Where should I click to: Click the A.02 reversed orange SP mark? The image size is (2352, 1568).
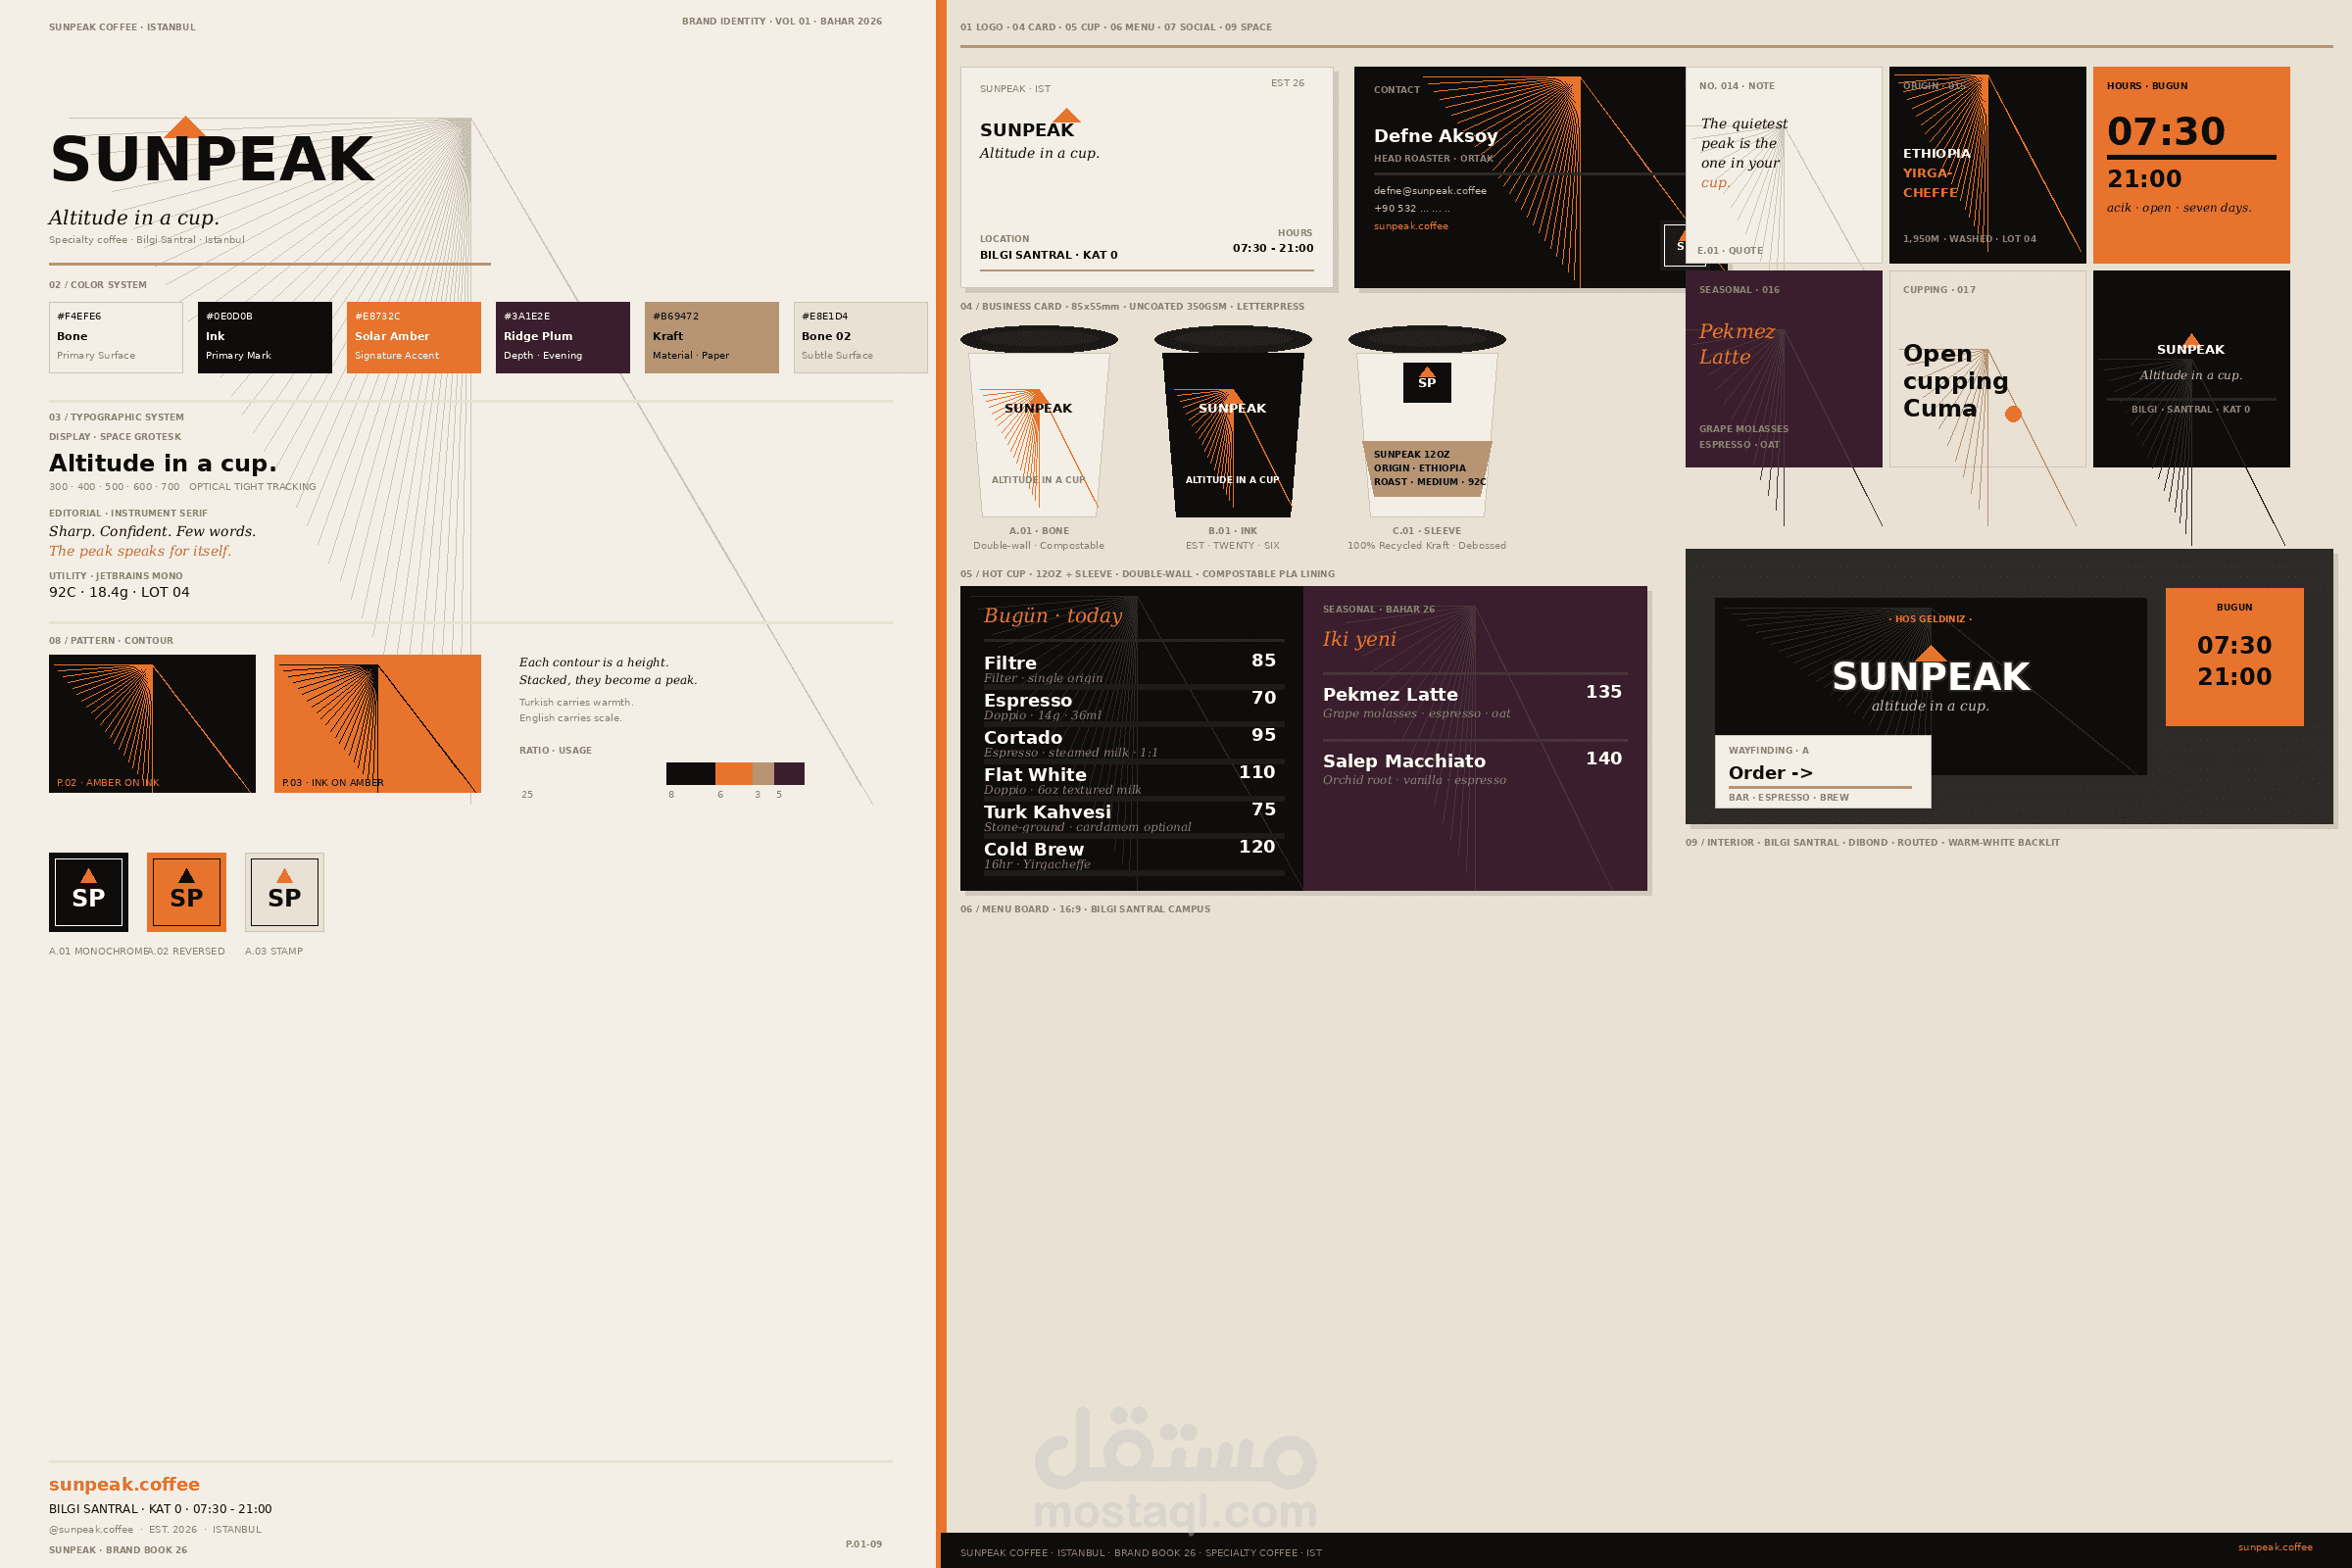tap(186, 892)
